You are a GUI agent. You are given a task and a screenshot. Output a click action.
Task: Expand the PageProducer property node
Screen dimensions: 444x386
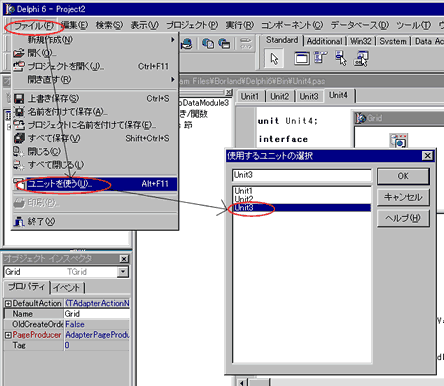coord(8,335)
